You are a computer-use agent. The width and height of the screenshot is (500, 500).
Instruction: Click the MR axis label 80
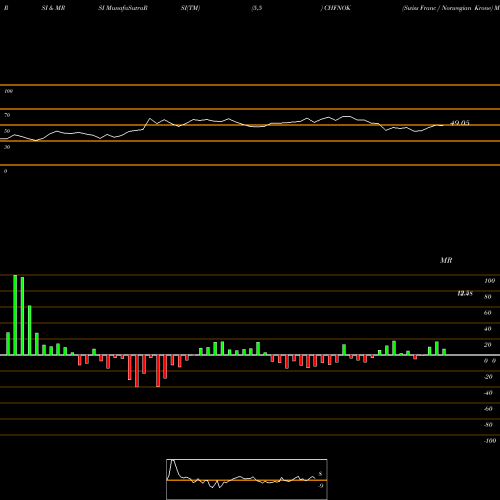pyautogui.click(x=488, y=297)
